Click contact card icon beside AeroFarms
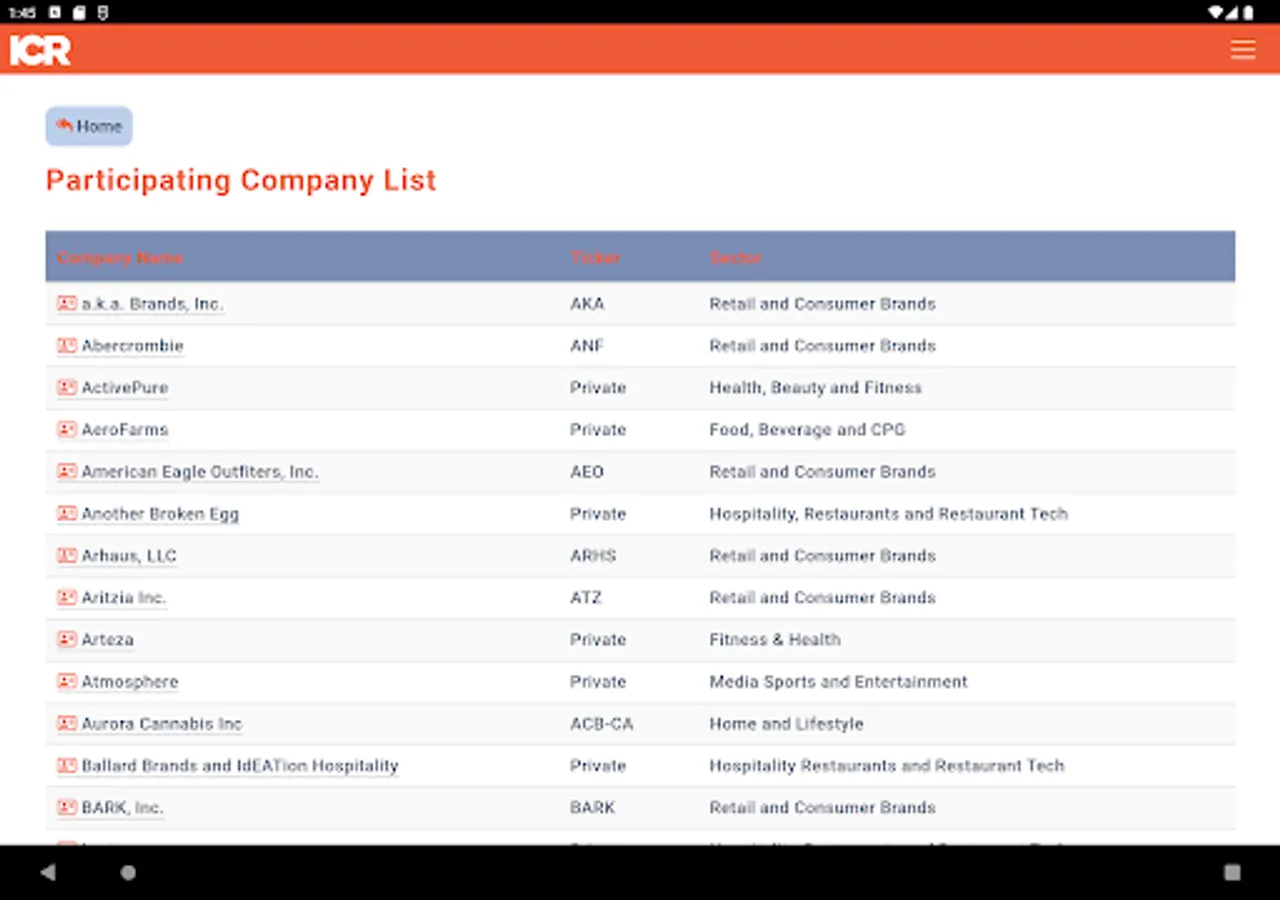The image size is (1280, 900). (67, 430)
